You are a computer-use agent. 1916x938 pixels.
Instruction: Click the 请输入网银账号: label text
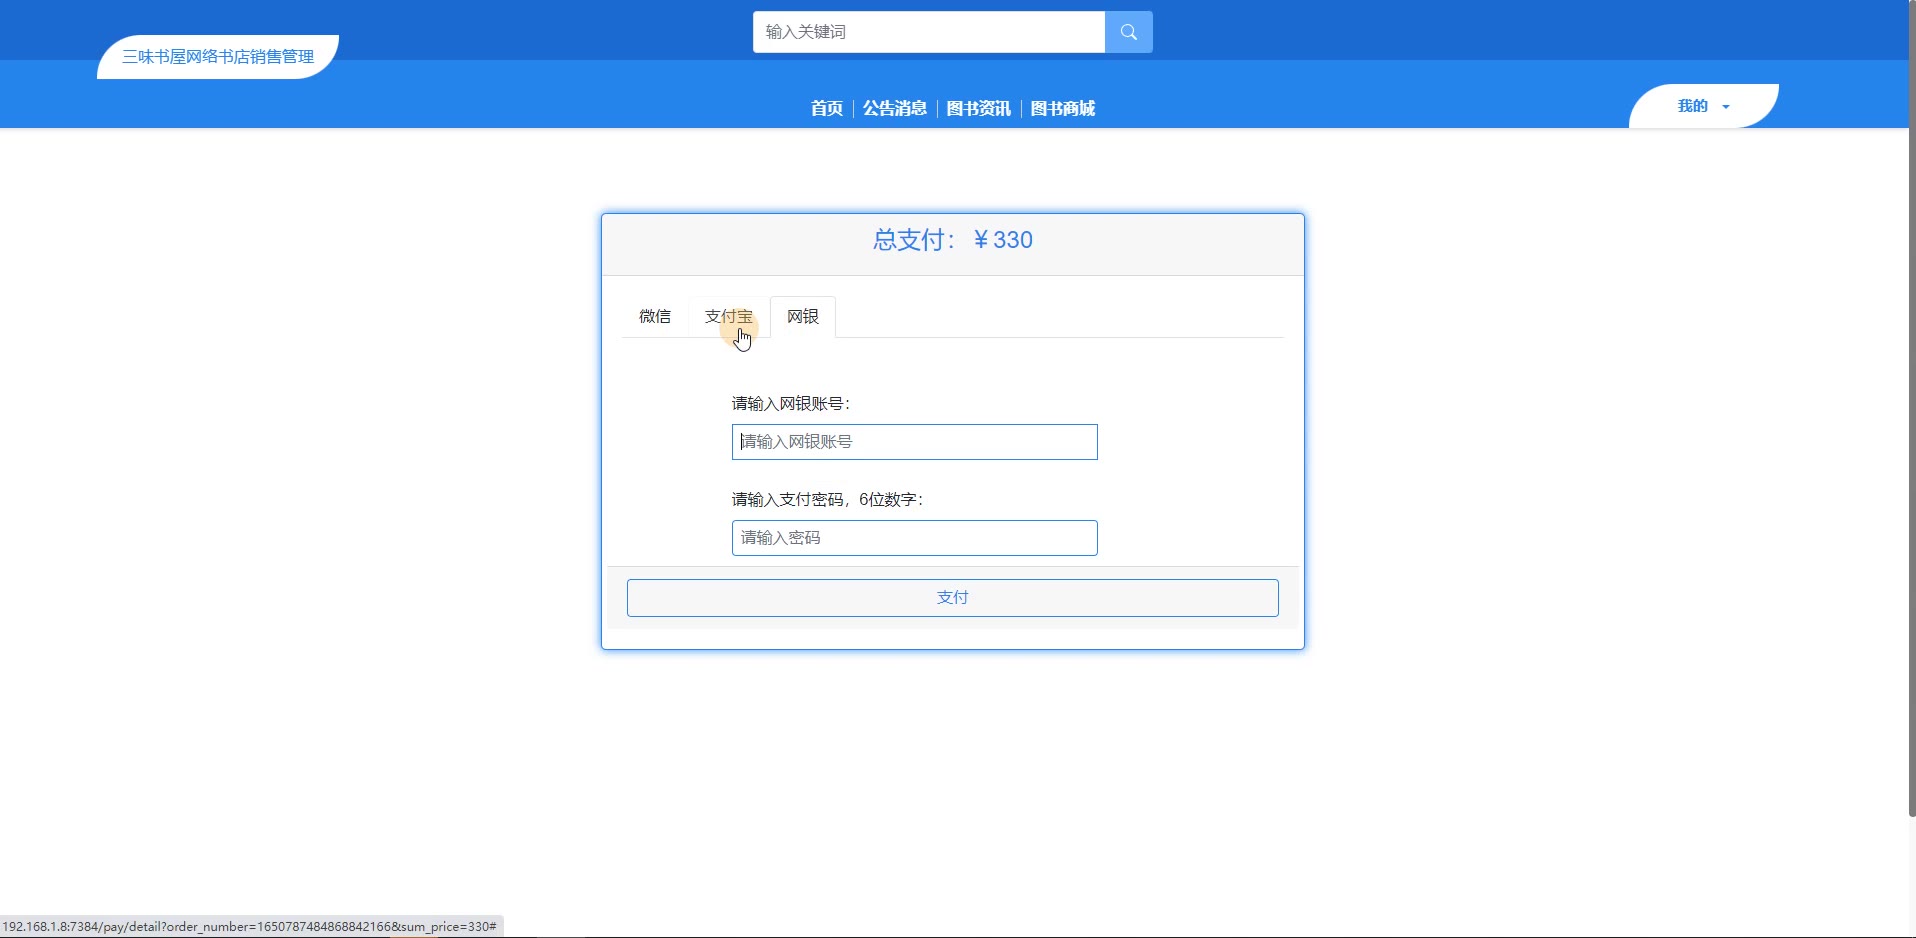(x=790, y=404)
